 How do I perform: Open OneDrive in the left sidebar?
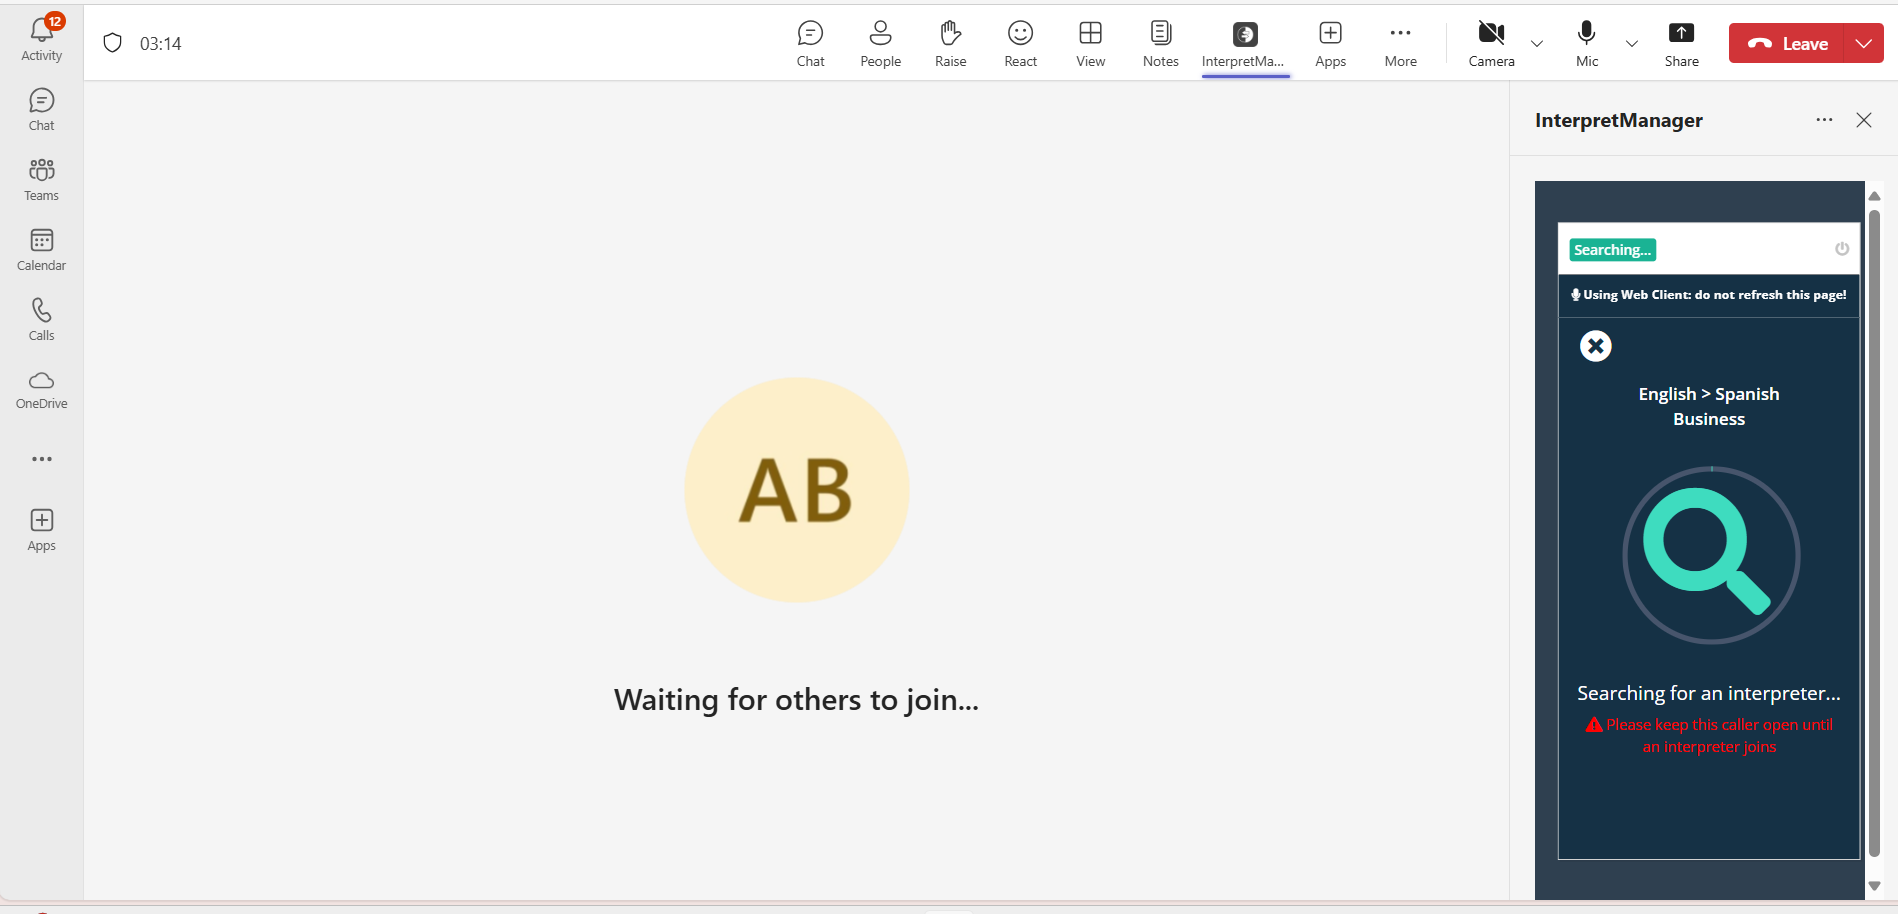click(41, 390)
